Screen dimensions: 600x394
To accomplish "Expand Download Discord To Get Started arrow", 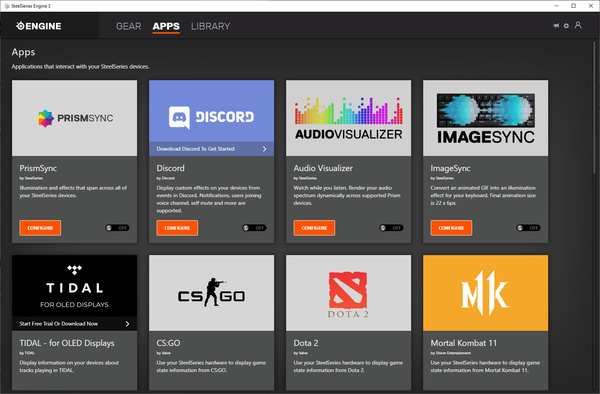I will [x=264, y=149].
